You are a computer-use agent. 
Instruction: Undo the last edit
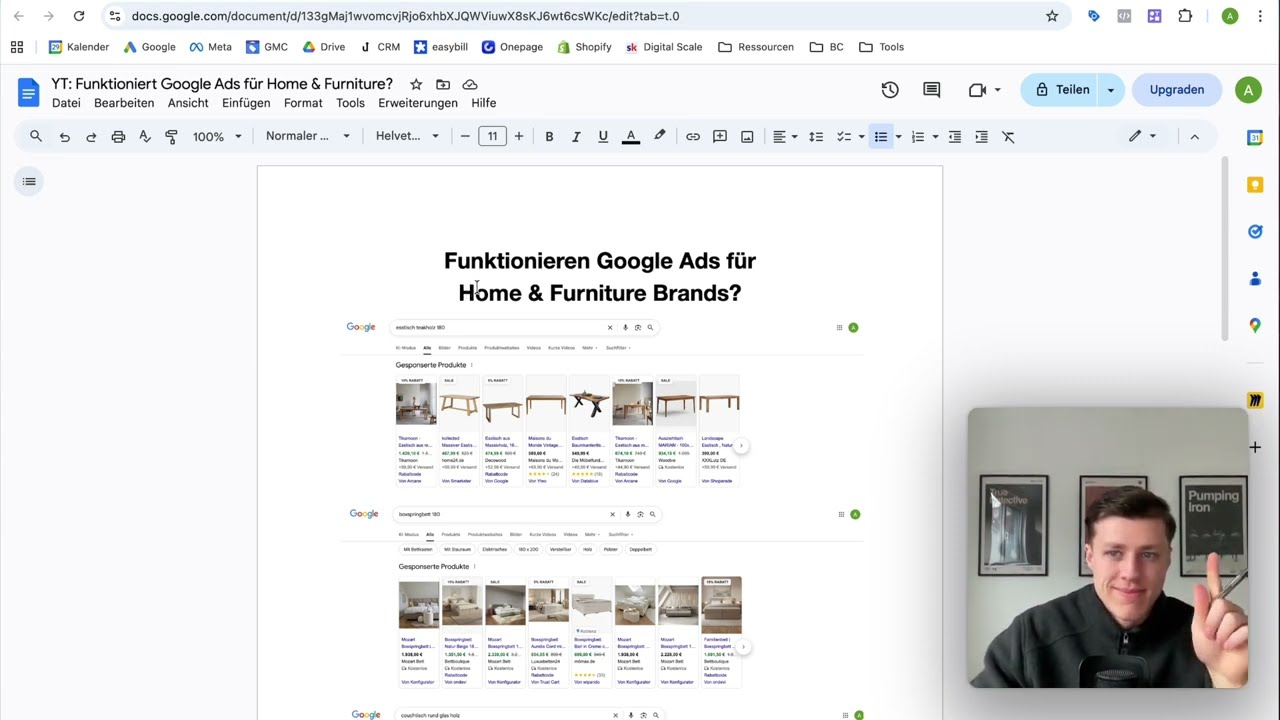[x=65, y=136]
